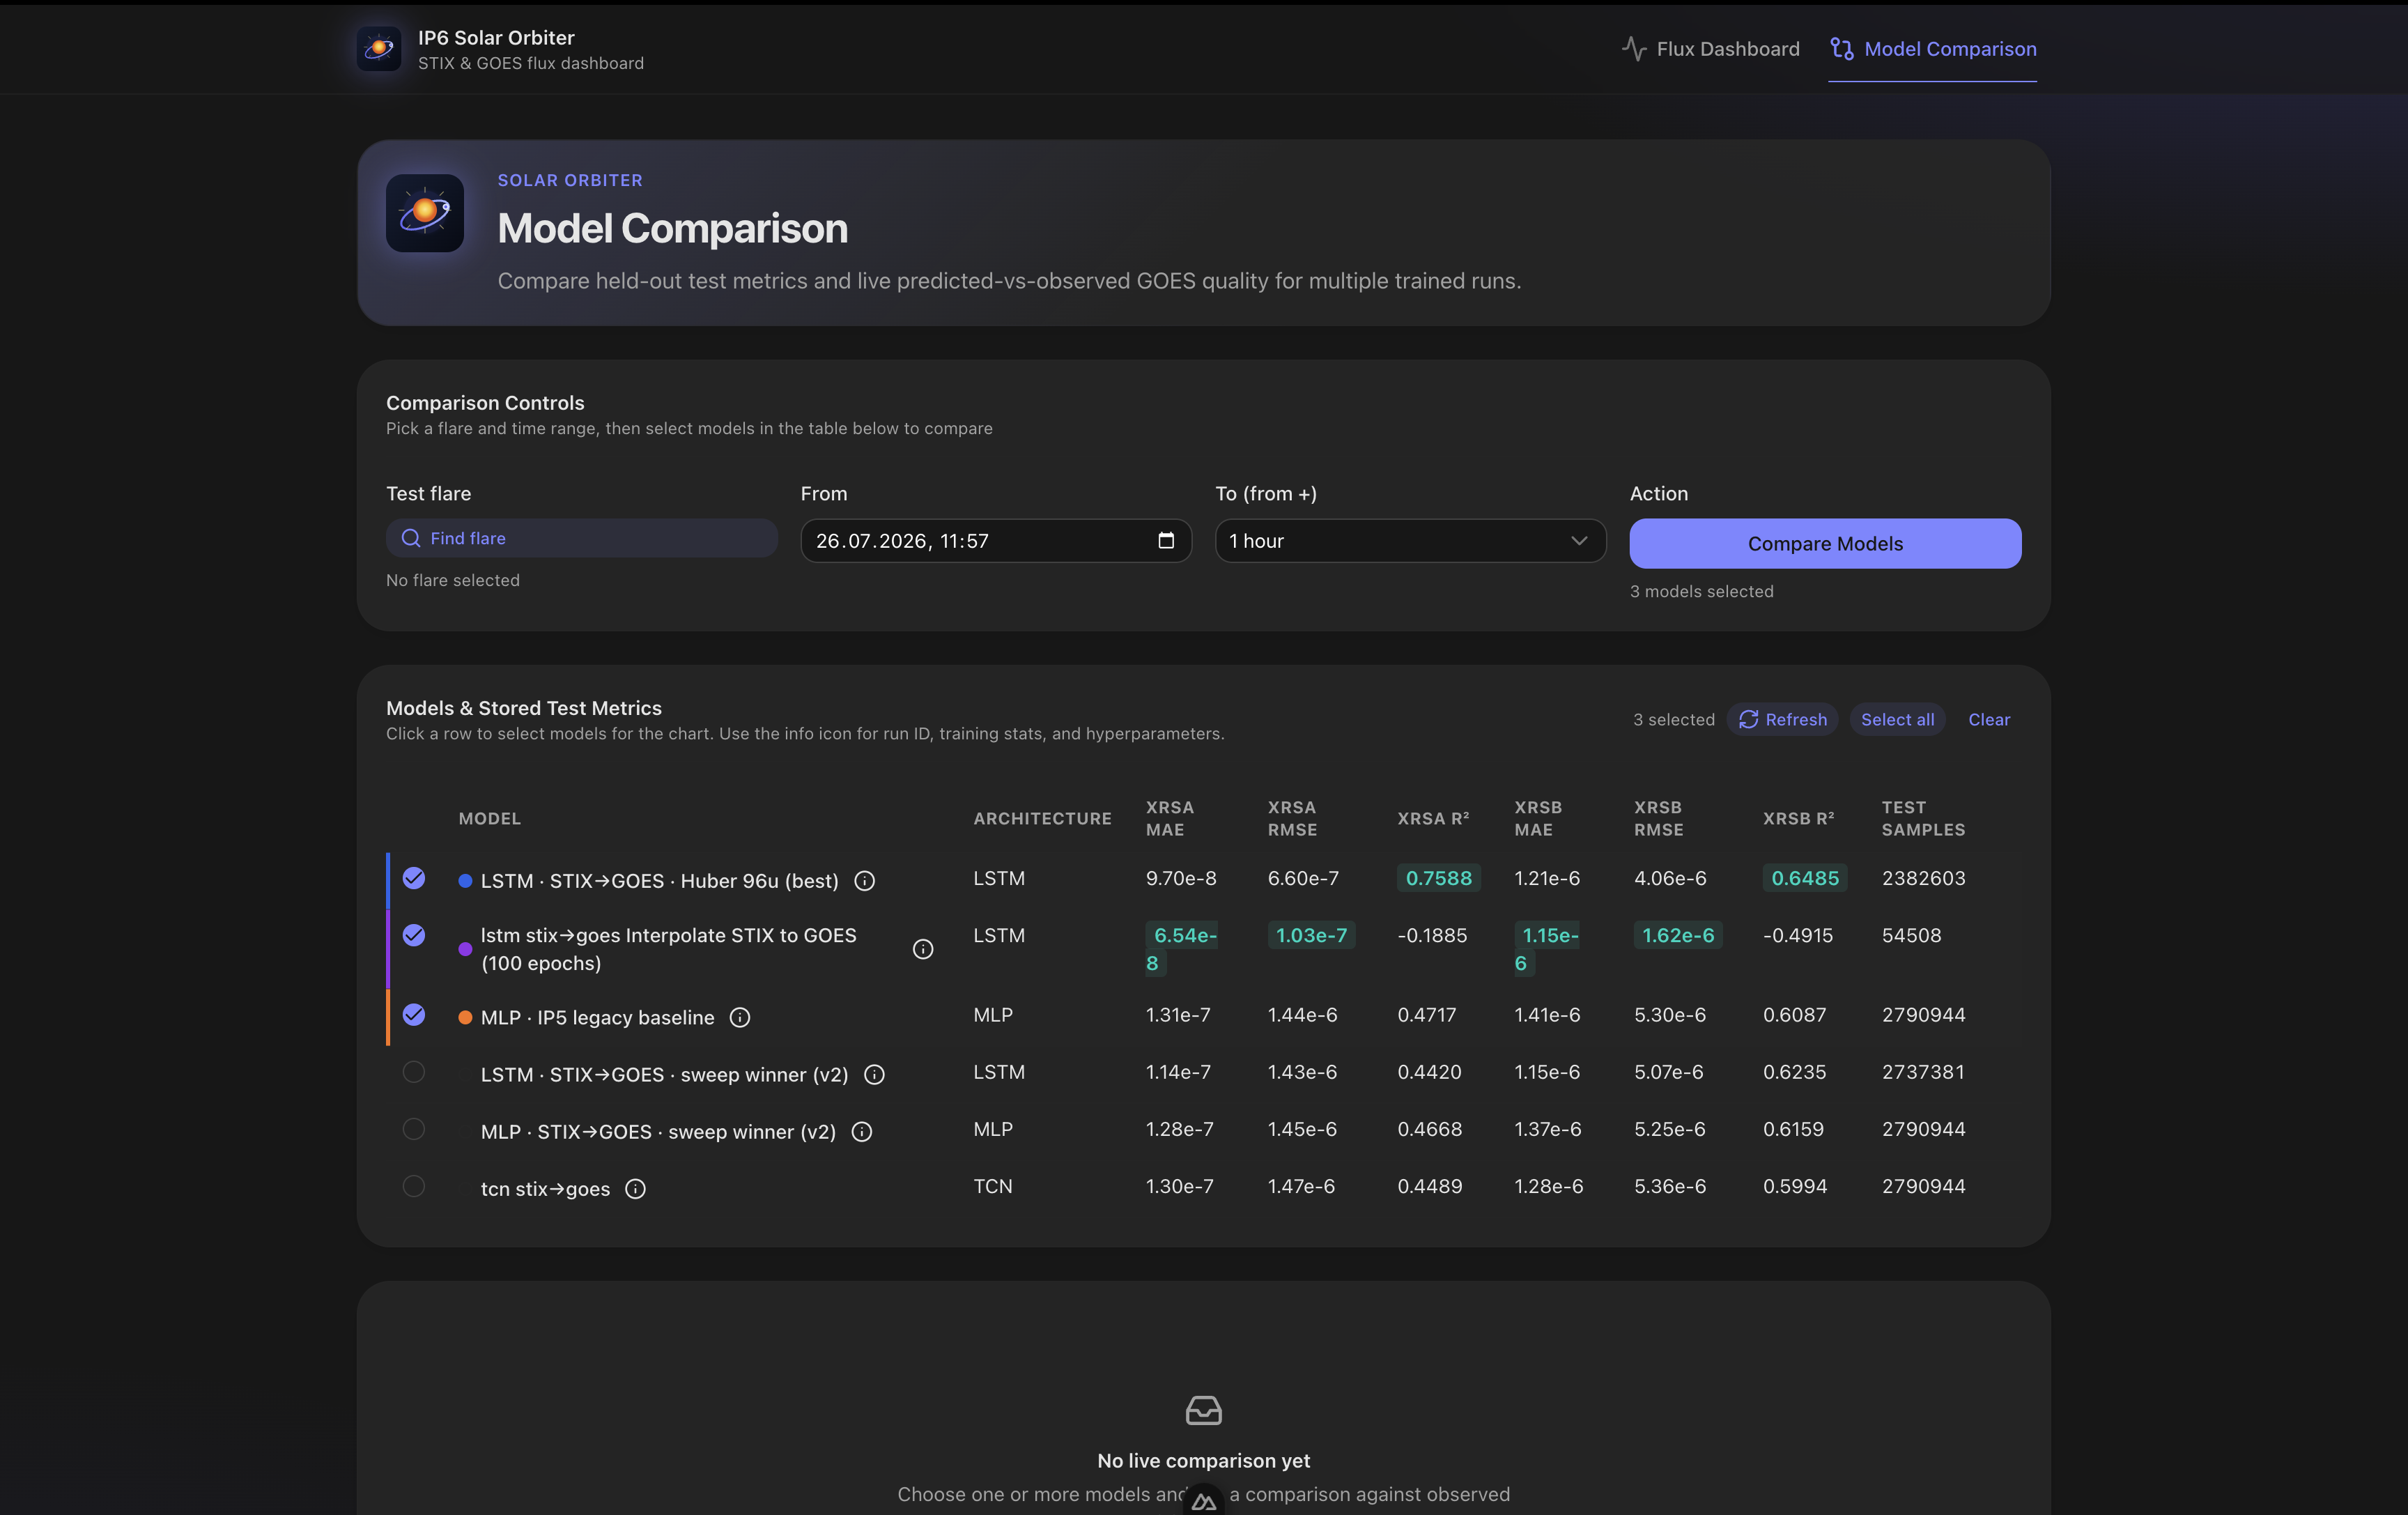Clear the model selection
Image resolution: width=2408 pixels, height=1515 pixels.
1988,719
